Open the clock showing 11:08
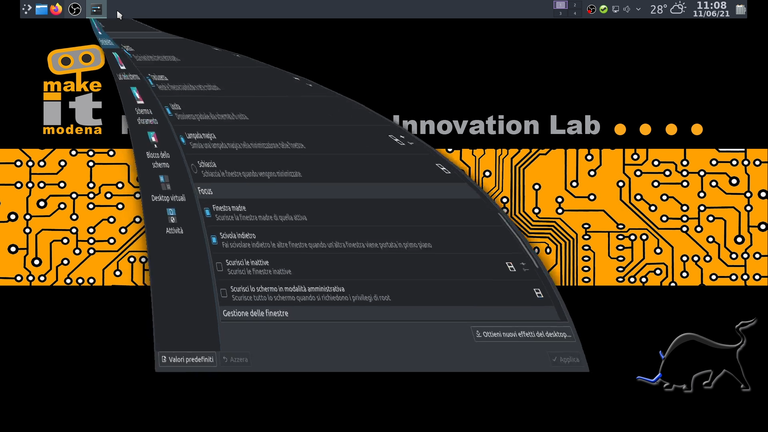Screen dimensions: 768x432 point(711,9)
